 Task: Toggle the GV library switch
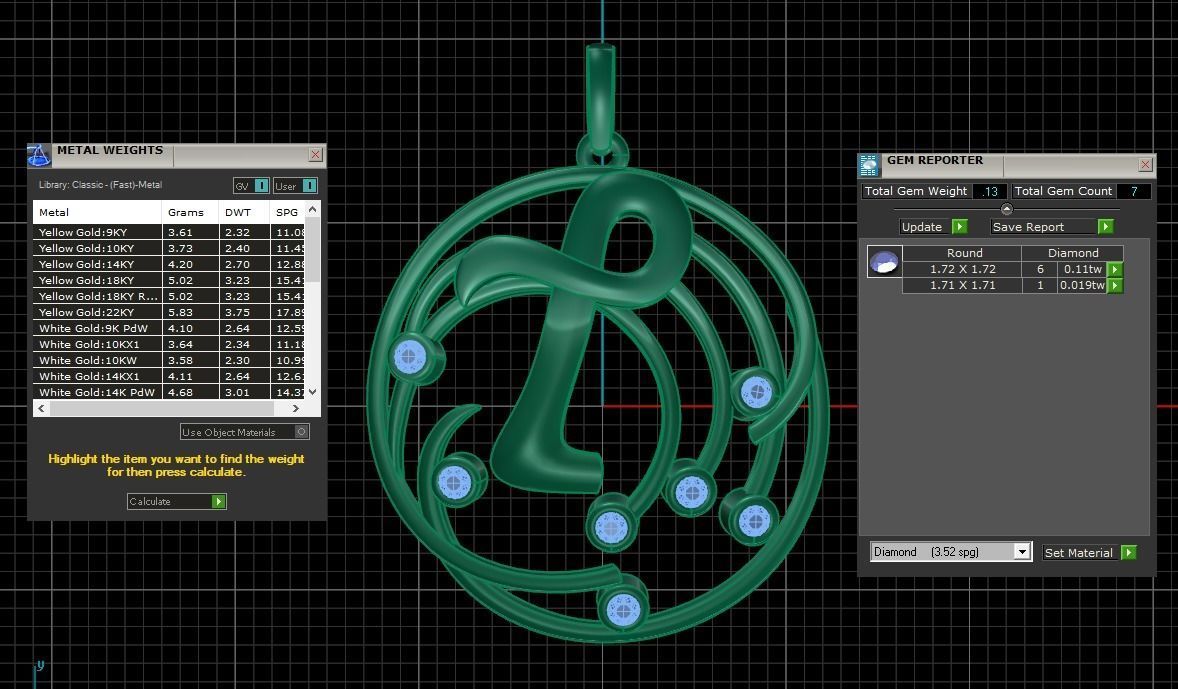click(261, 186)
